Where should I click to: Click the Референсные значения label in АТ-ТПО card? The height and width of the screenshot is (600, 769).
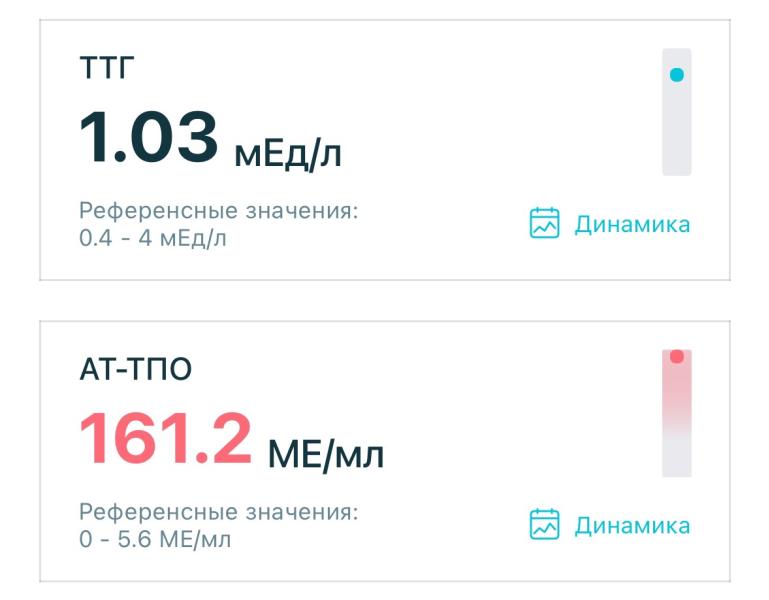point(219,512)
